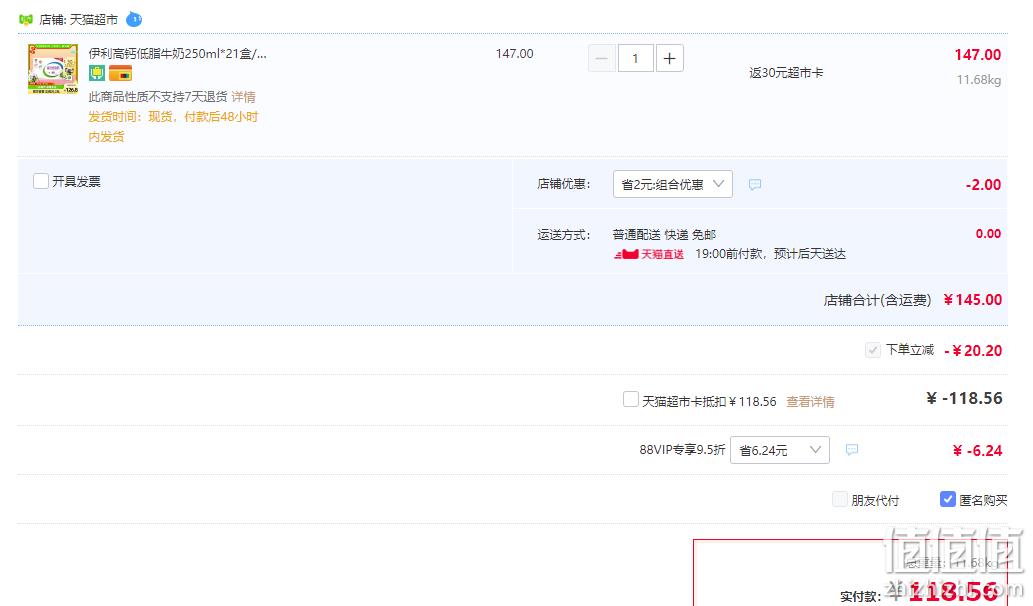Open the 查看详情 link for supermarket card
Screen dimensions: 1033x606
coord(810,401)
